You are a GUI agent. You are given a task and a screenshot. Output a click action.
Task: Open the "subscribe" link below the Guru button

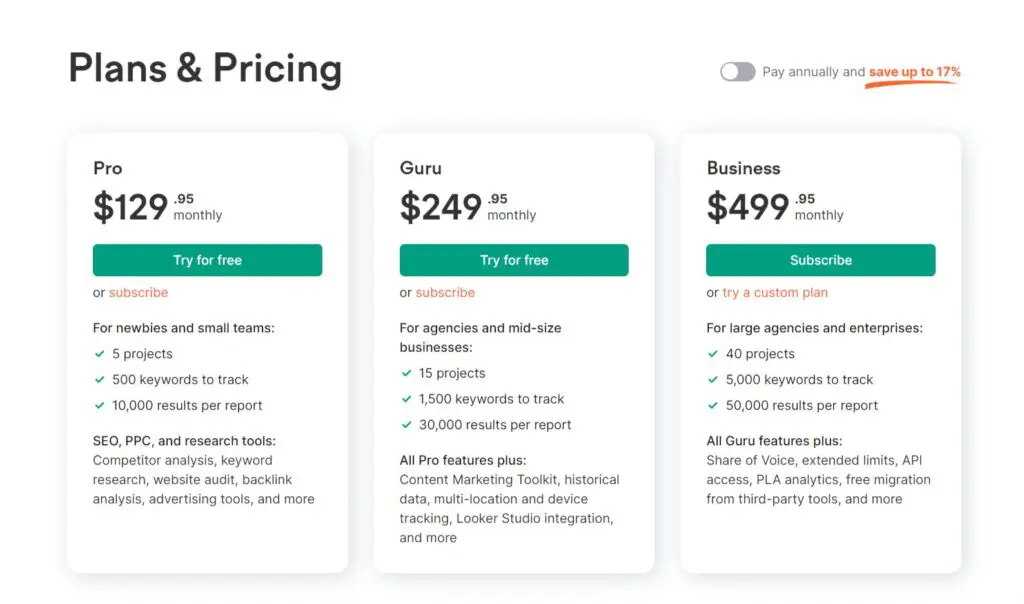click(x=445, y=292)
